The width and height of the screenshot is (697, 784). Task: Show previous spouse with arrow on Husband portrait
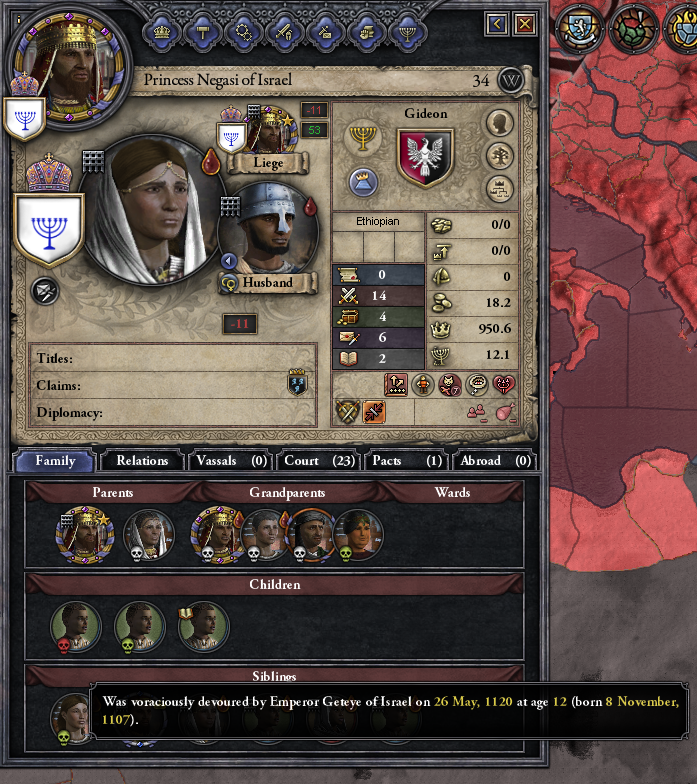(228, 261)
